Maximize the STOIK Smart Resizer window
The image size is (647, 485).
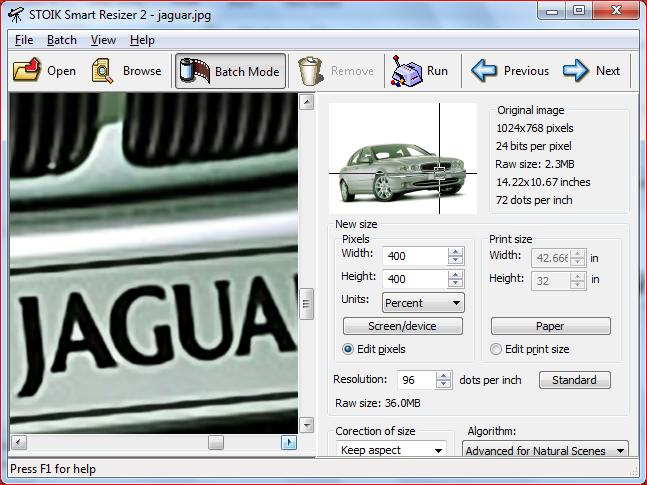579,10
